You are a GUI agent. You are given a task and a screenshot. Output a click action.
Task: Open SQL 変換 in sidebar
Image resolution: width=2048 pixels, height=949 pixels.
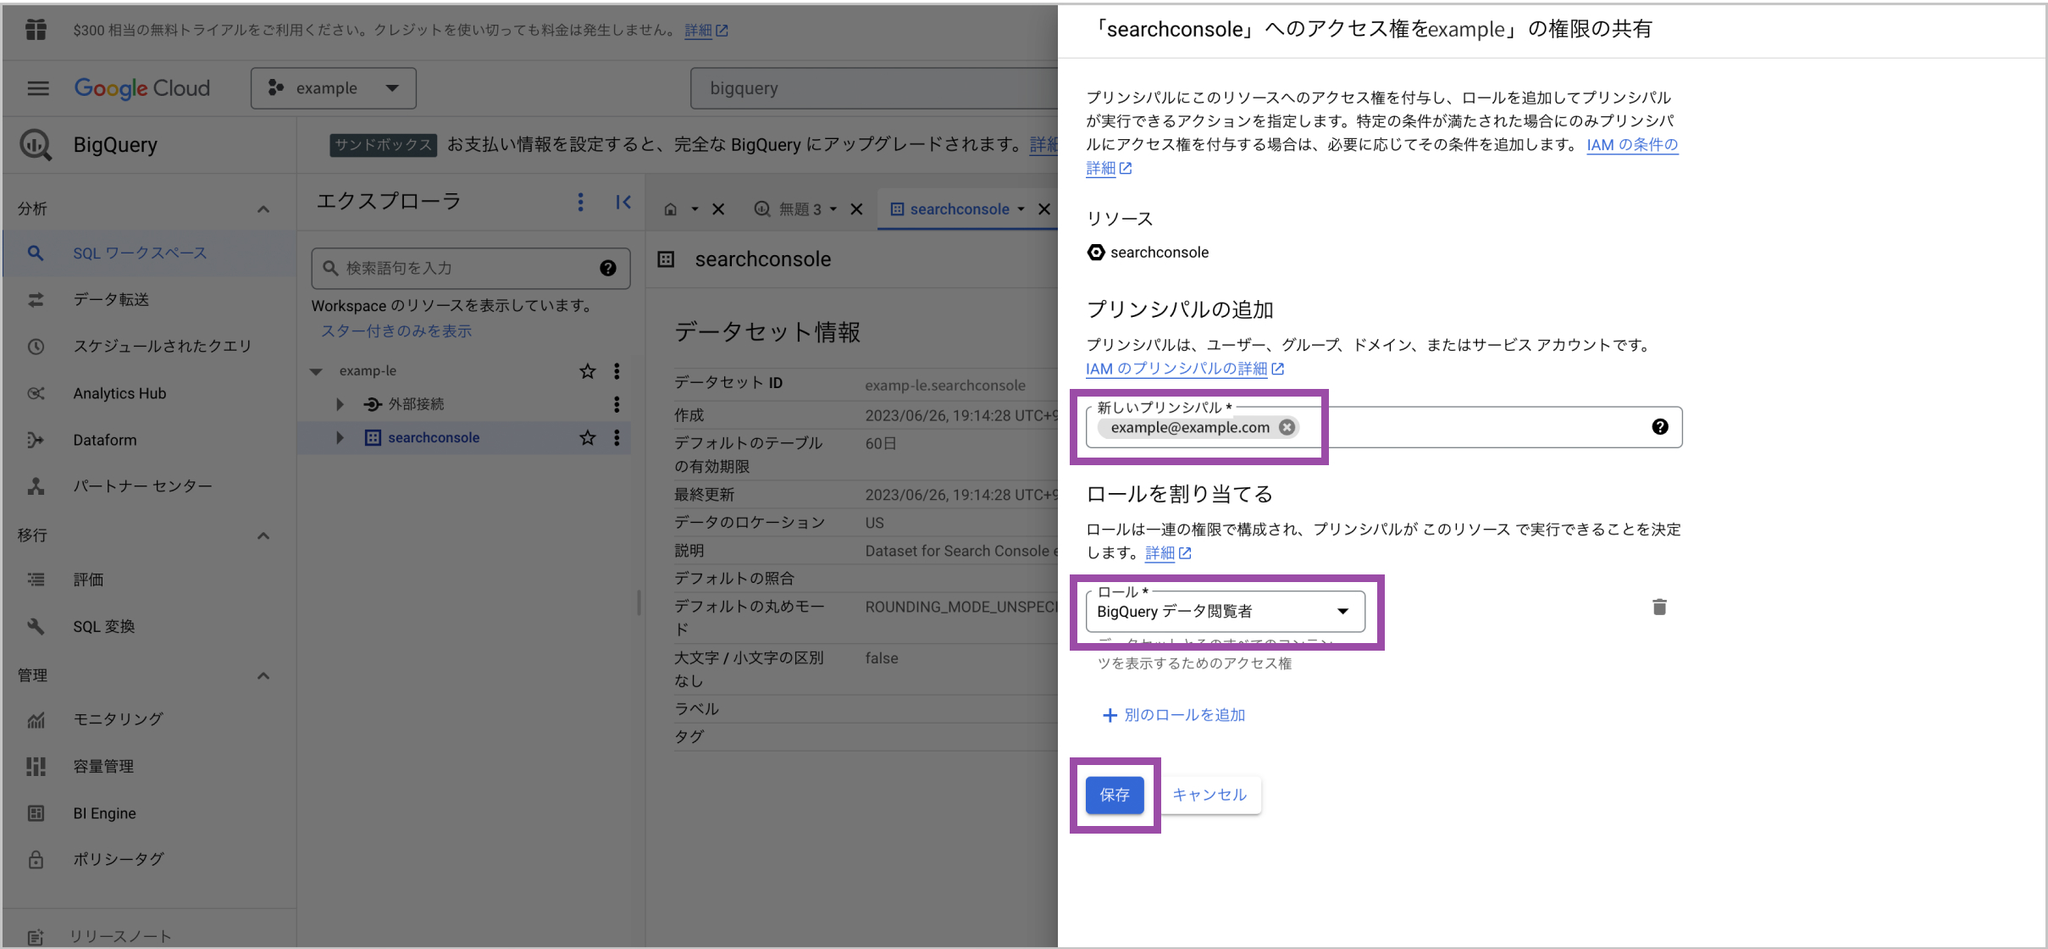click(x=150, y=626)
